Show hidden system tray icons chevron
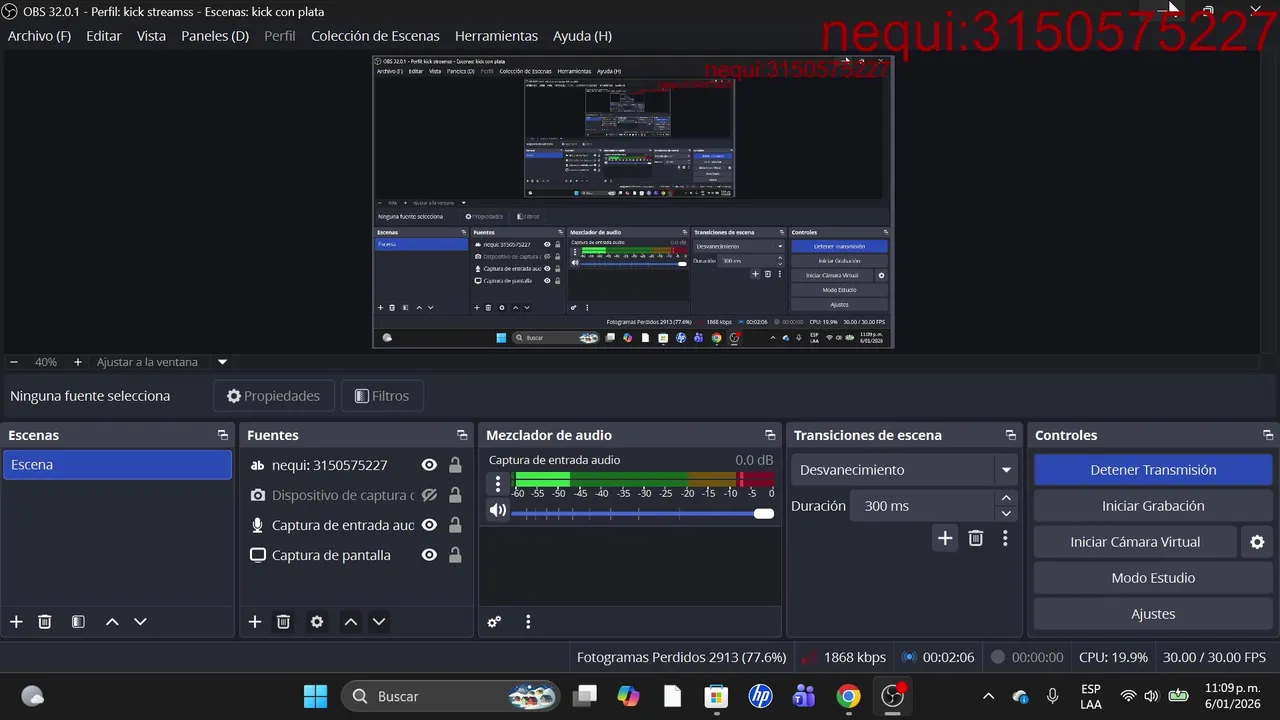The height and width of the screenshot is (720, 1280). (x=988, y=696)
